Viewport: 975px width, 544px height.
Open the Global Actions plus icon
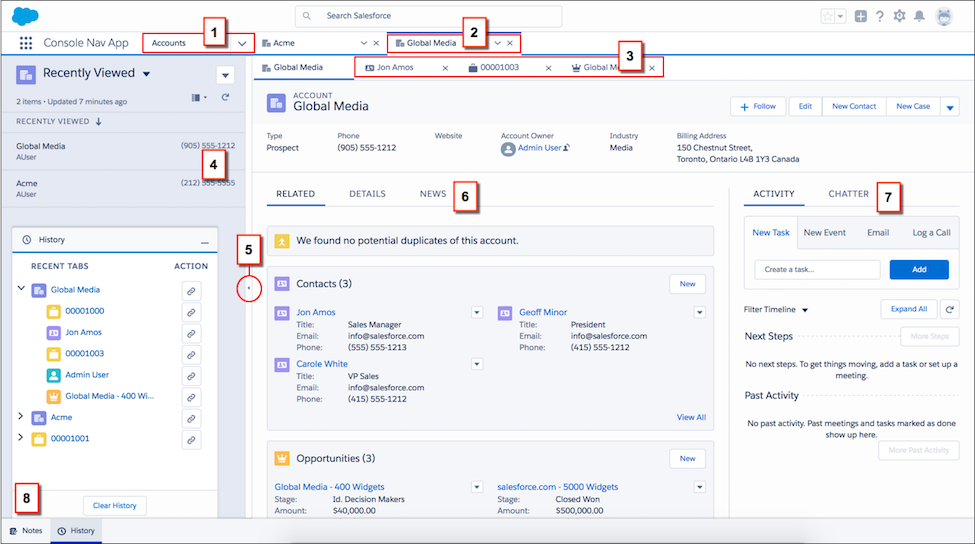pyautogui.click(x=861, y=17)
